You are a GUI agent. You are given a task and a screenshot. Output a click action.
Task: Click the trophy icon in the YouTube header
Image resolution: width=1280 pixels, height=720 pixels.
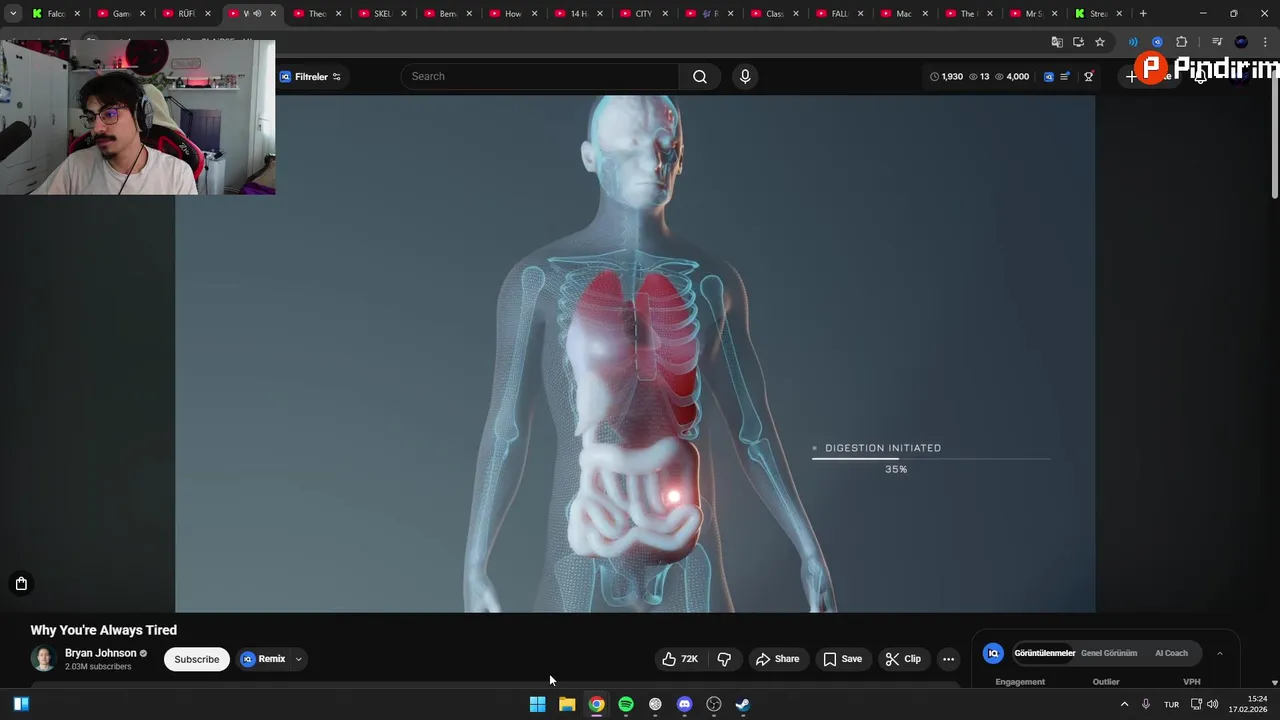click(x=1089, y=77)
